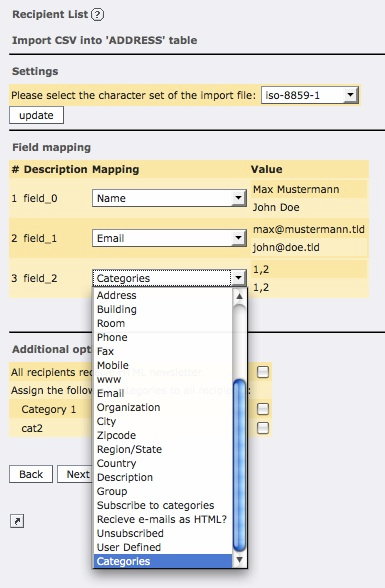Image resolution: width=385 pixels, height=588 pixels.
Task: Open the character set iso-8859-1 dropdown
Action: (310, 95)
